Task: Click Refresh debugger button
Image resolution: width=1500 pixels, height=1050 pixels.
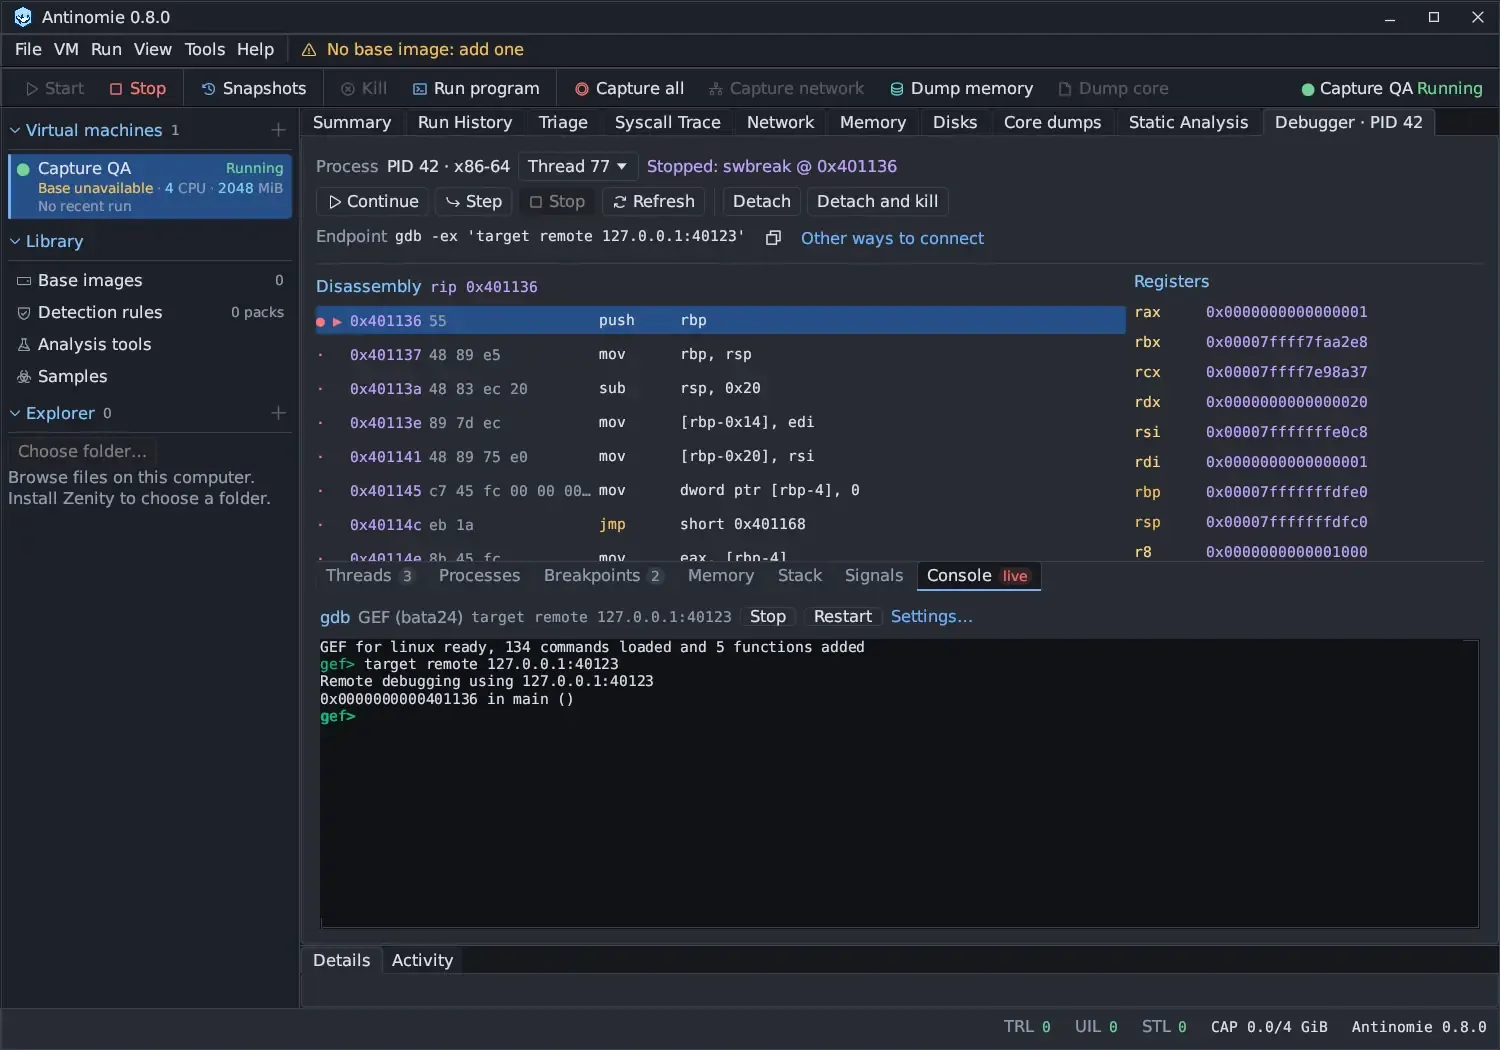Action: [x=654, y=201]
